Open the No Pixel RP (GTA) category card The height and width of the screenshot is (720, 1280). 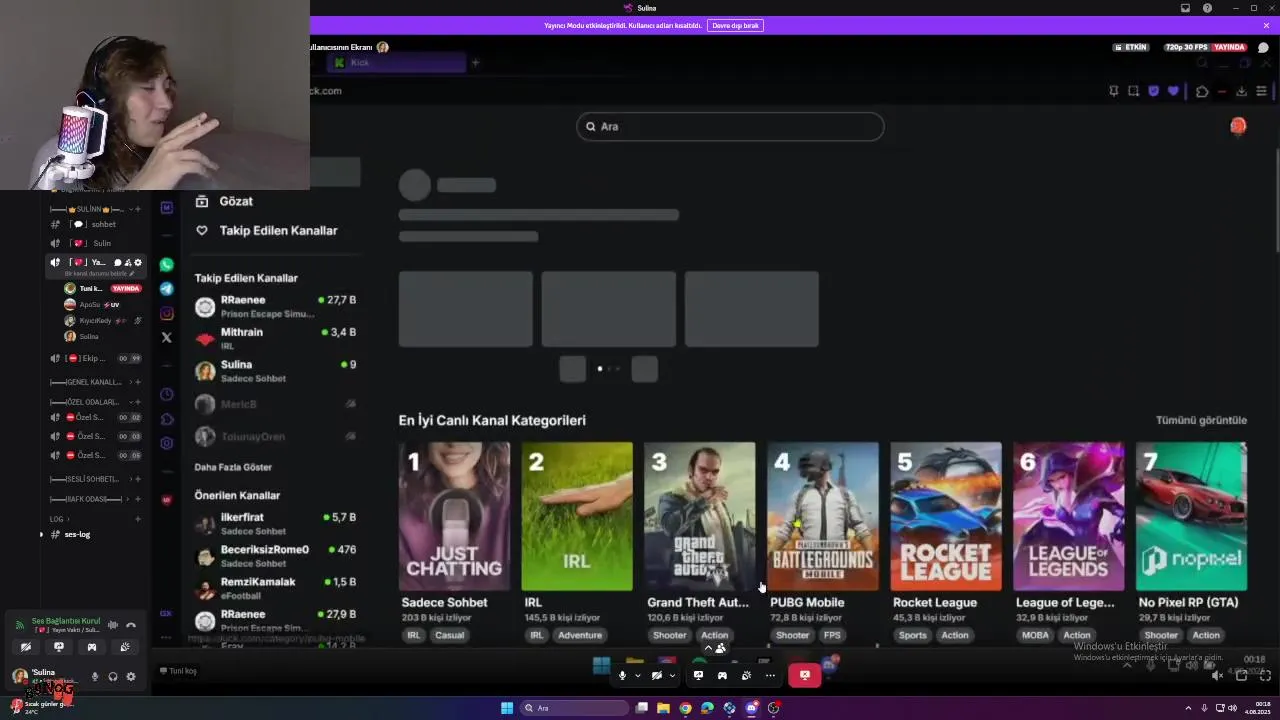(x=1192, y=516)
